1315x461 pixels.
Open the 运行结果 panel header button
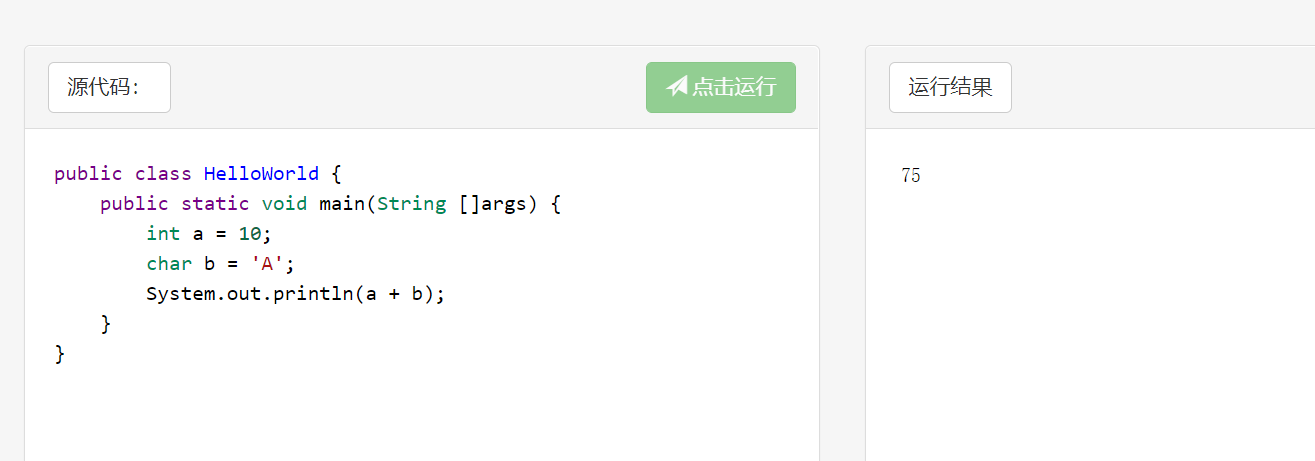[950, 87]
